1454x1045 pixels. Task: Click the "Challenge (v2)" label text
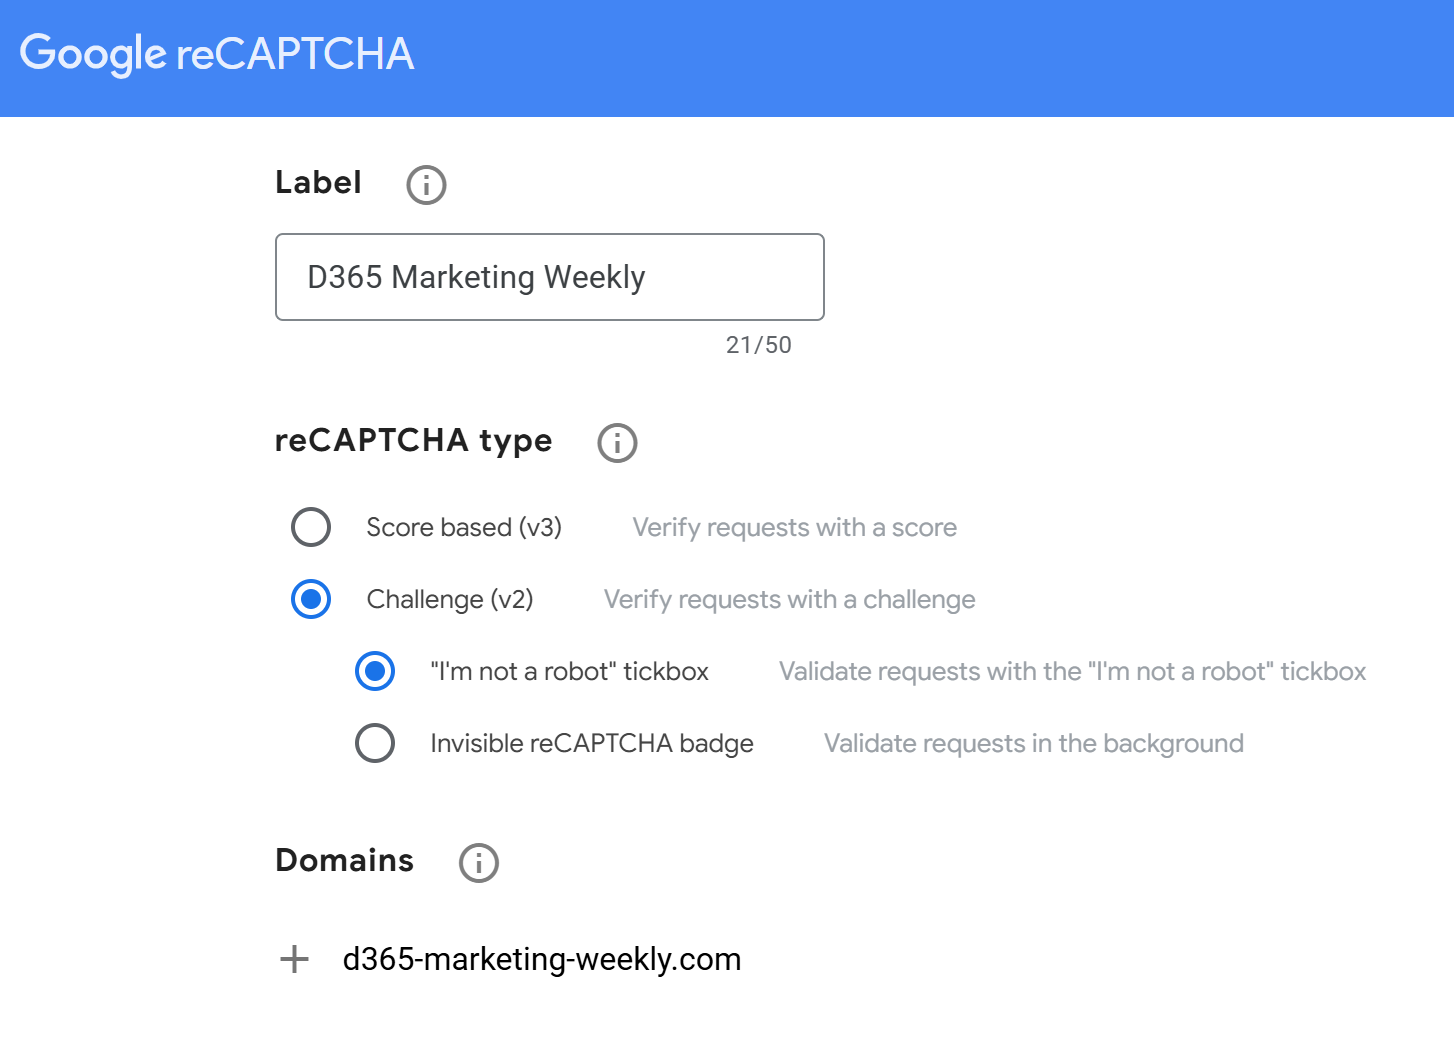[x=449, y=599]
